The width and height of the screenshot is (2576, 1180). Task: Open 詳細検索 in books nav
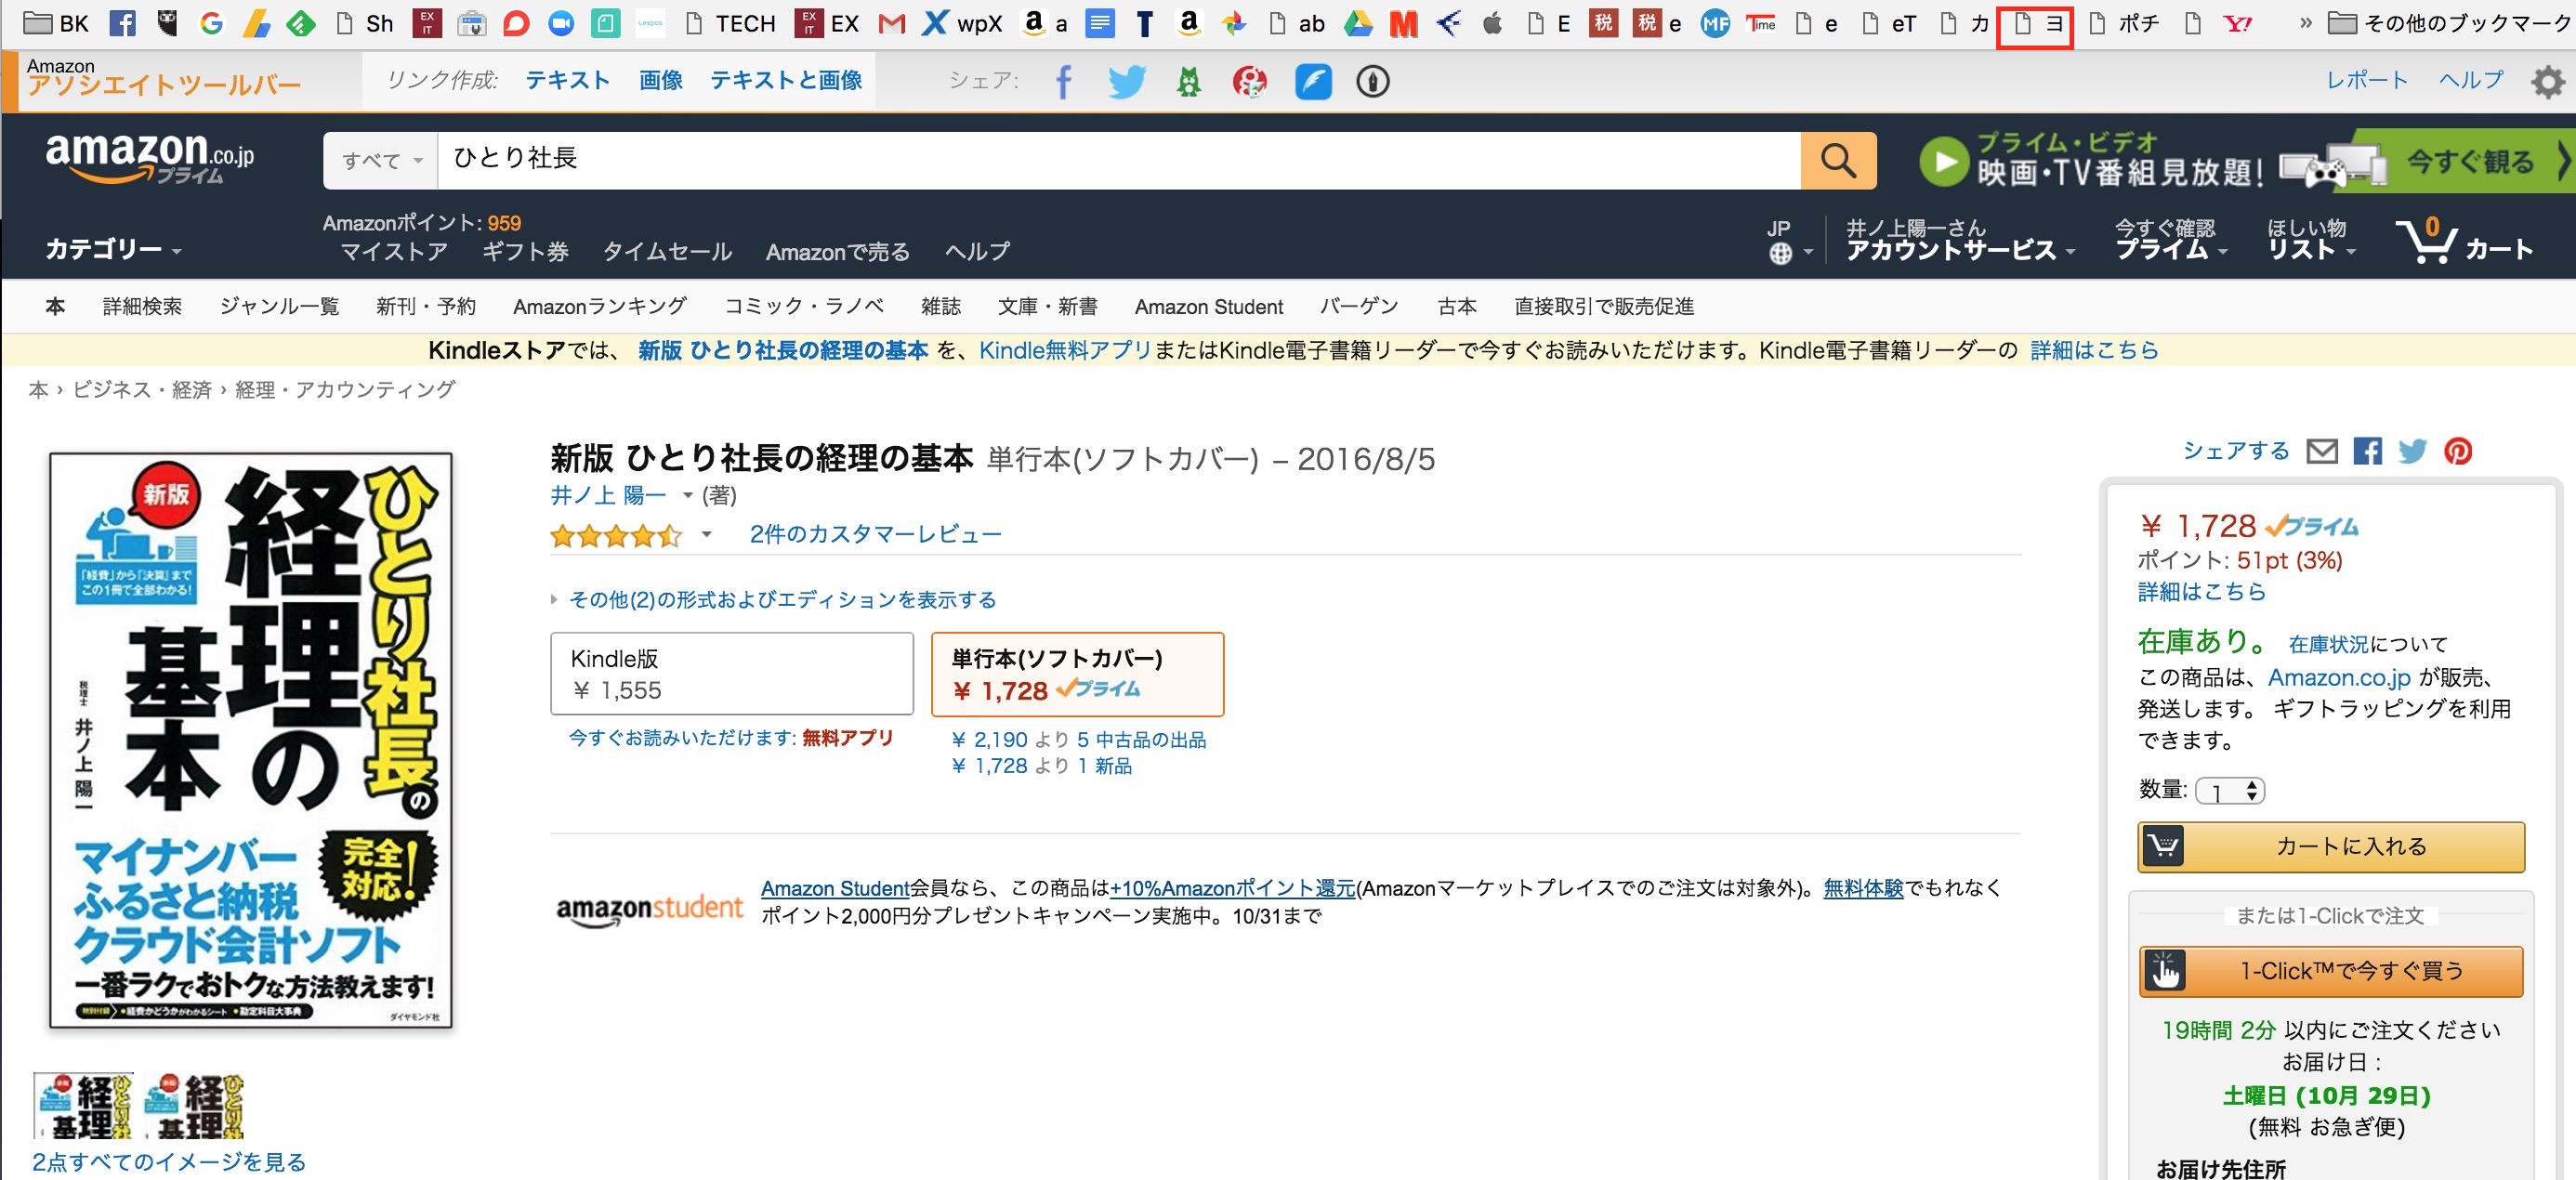[x=142, y=306]
